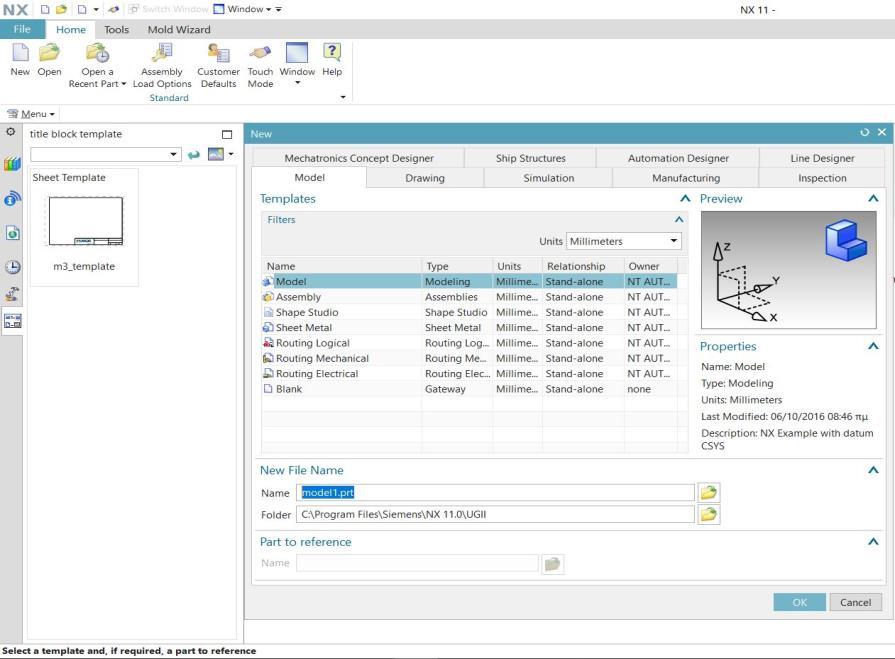Select the Sheet Metal template row
This screenshot has height=659, width=895.
point(469,328)
